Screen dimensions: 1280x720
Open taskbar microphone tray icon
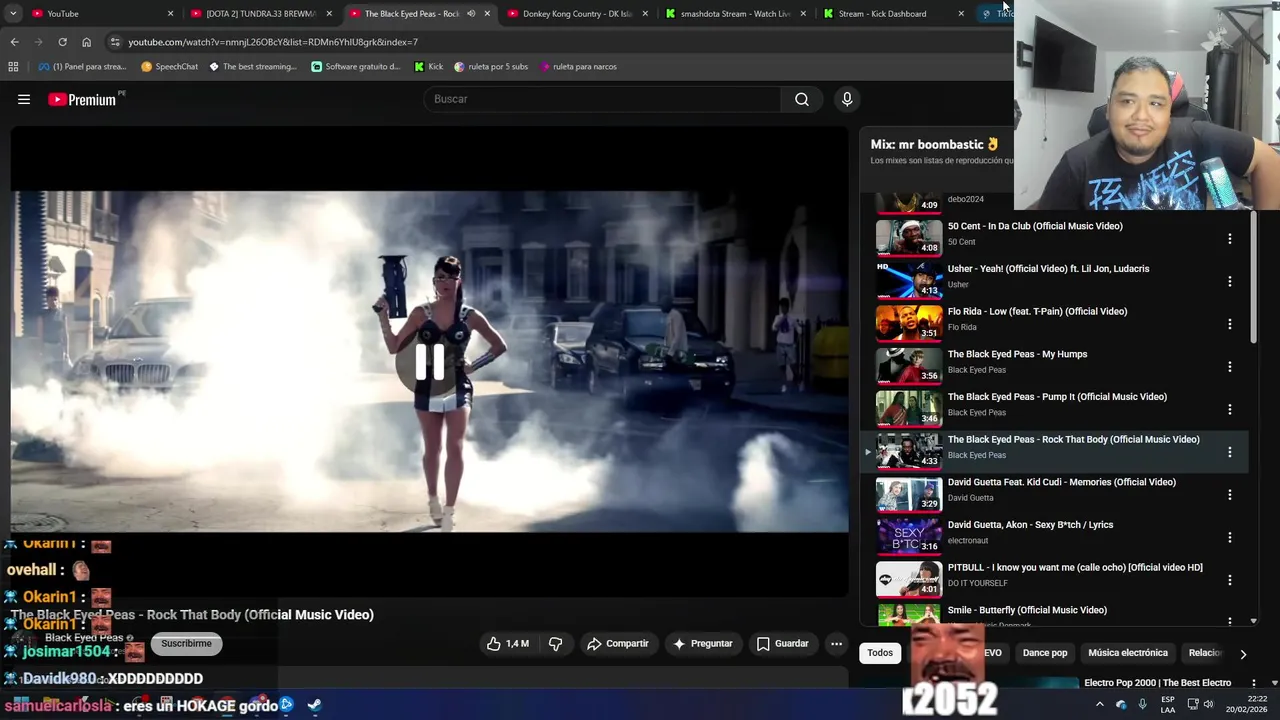coord(1143,705)
